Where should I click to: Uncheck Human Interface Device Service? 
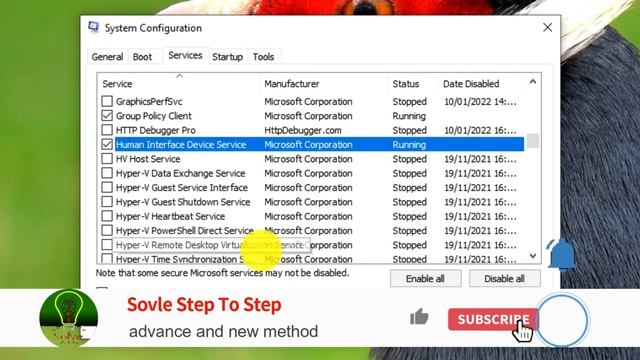(107, 144)
